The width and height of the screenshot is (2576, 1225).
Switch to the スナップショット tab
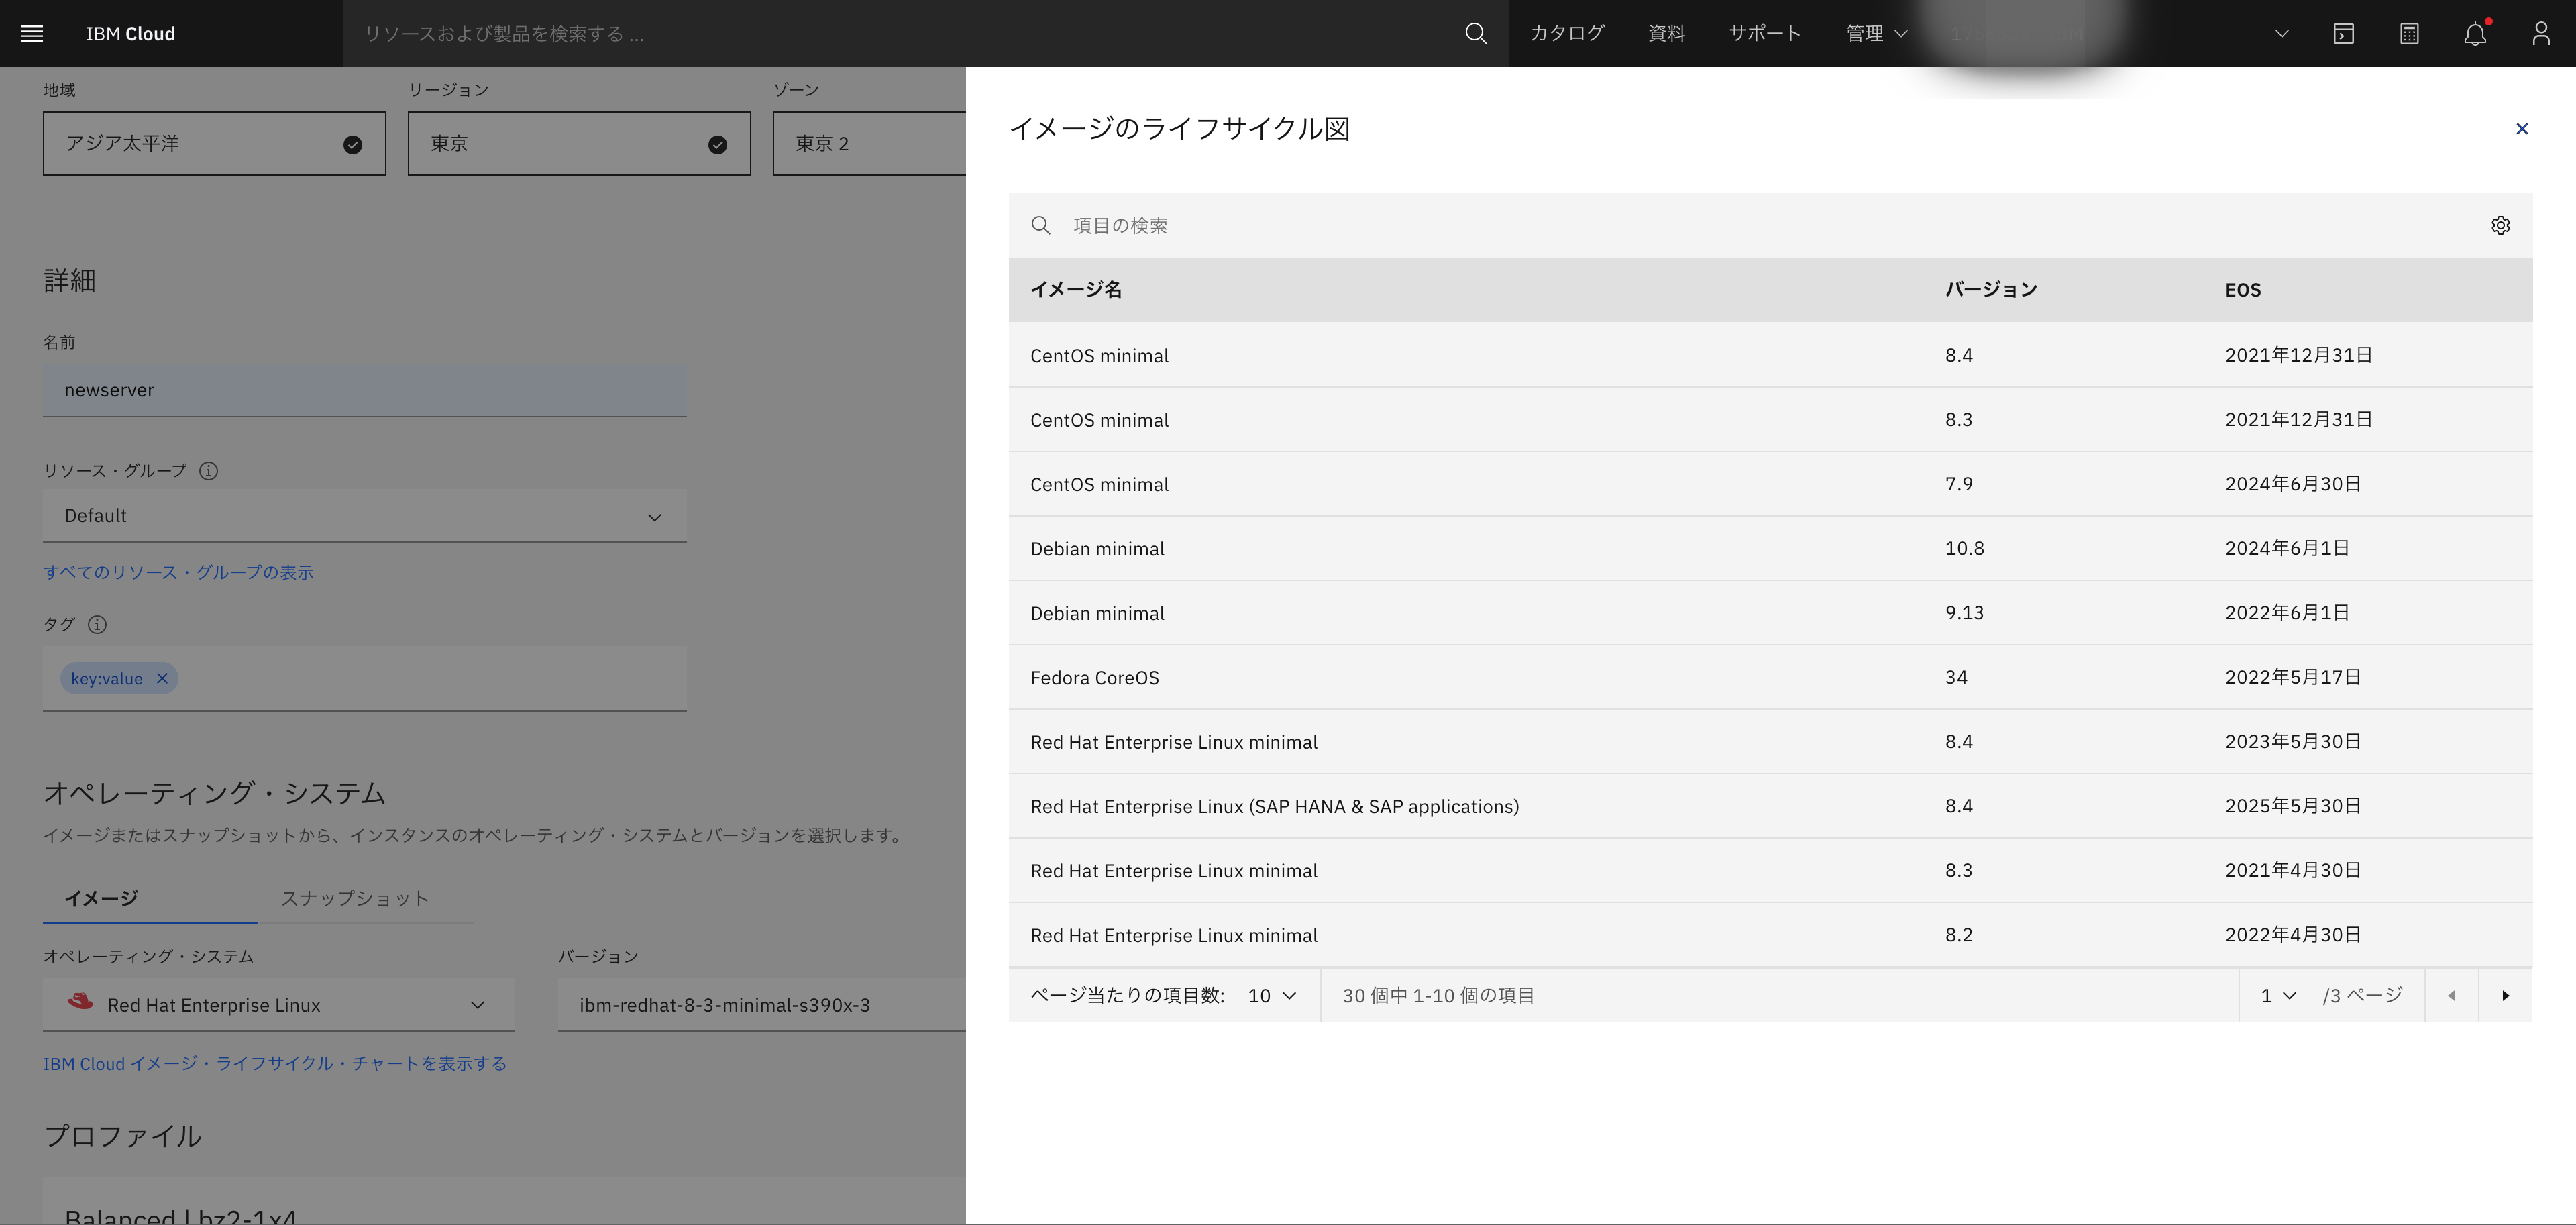click(354, 898)
